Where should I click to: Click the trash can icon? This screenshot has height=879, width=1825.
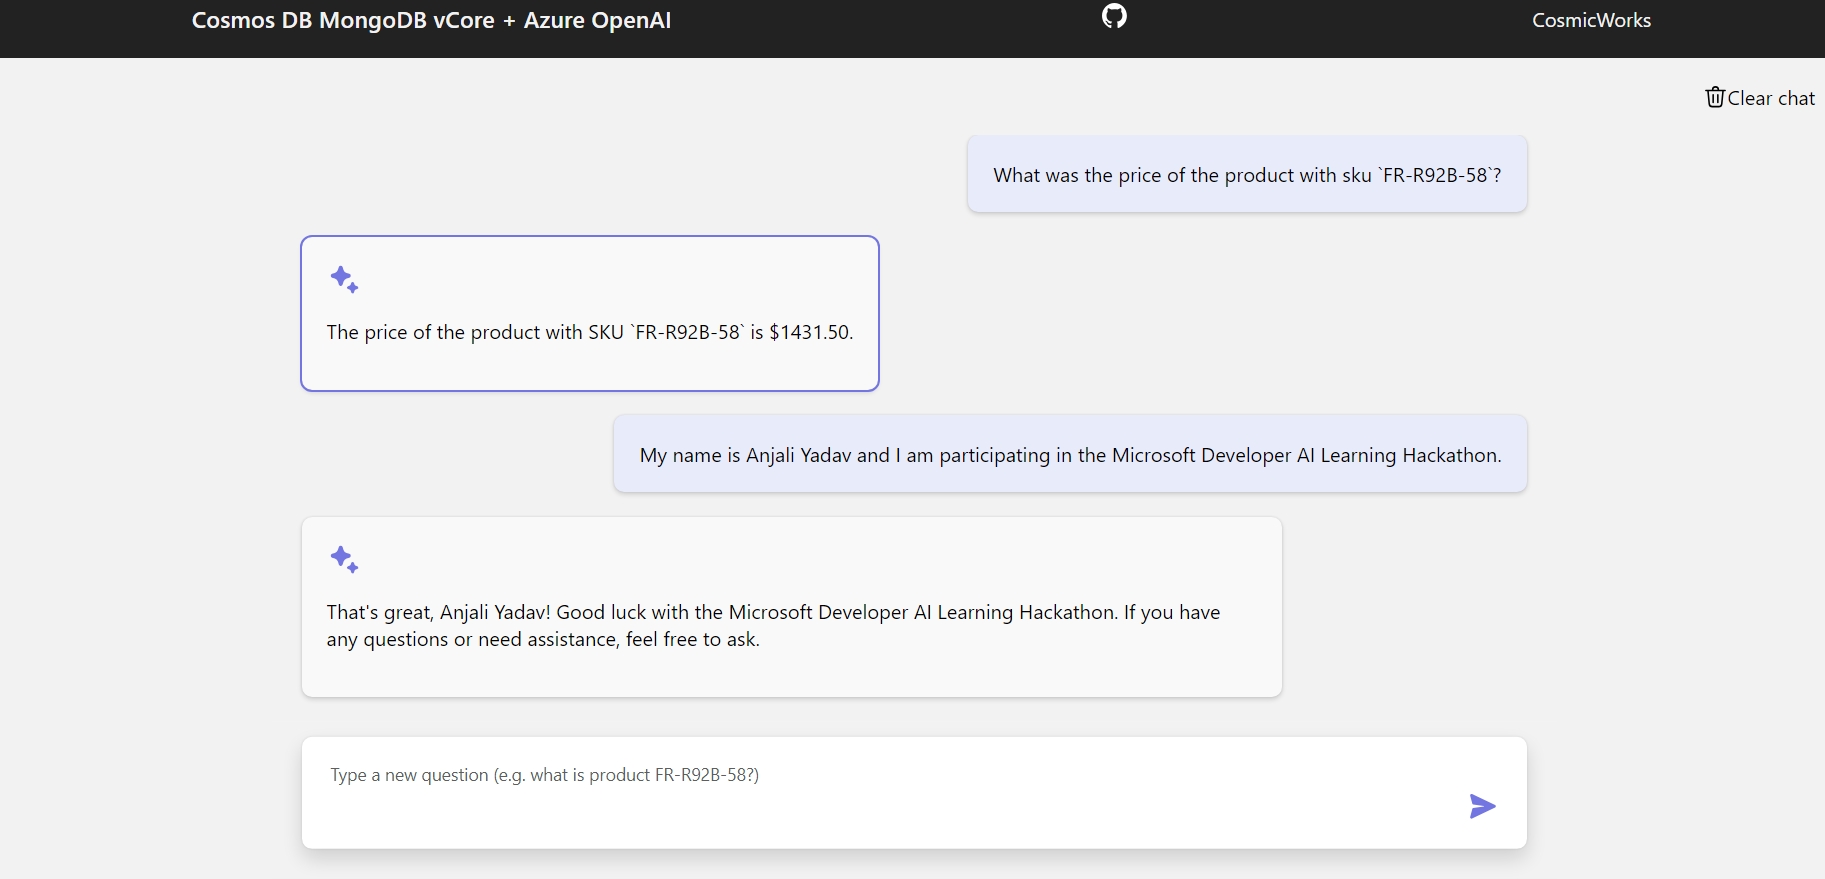point(1715,97)
